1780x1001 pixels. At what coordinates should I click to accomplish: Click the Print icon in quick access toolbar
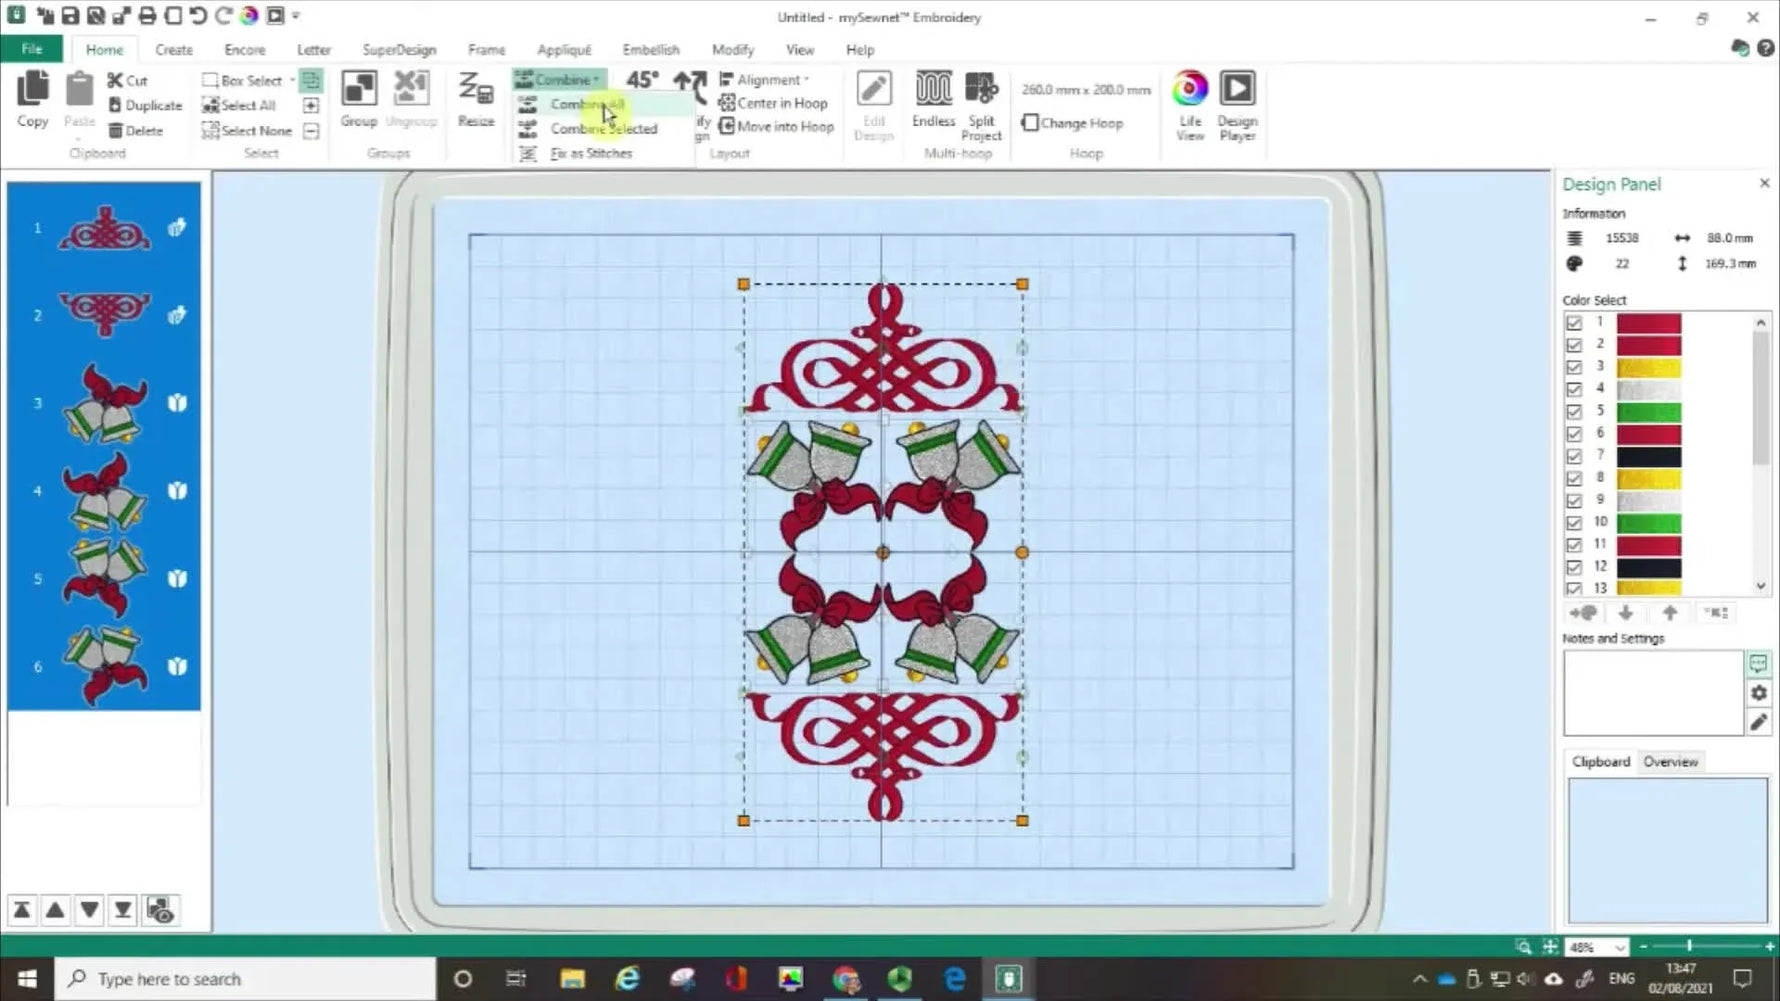(x=147, y=16)
